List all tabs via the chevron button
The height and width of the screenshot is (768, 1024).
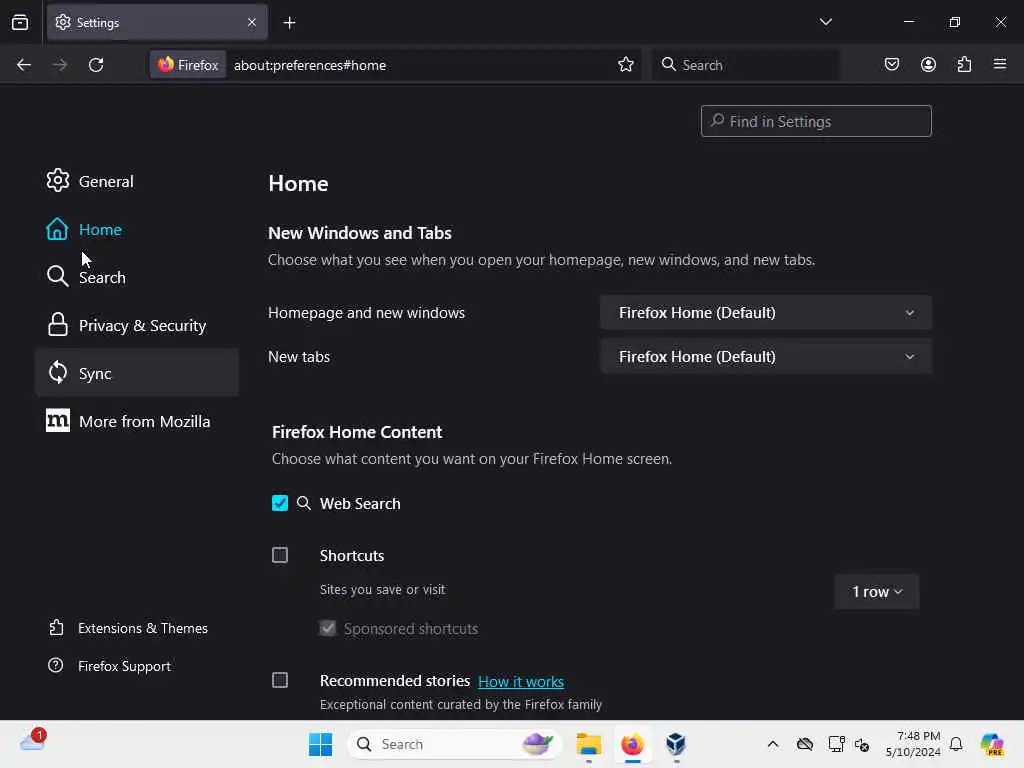coord(825,22)
